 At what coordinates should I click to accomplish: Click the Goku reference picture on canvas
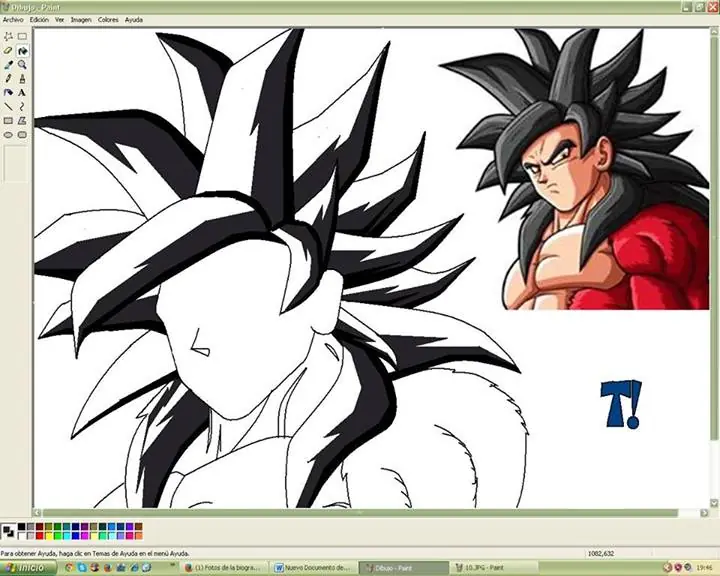click(x=574, y=169)
